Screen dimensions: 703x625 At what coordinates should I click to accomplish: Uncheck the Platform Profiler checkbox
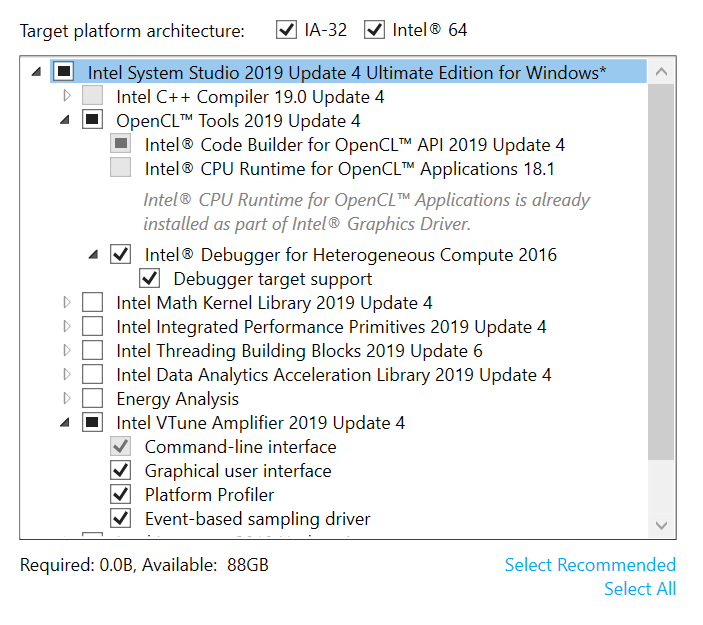(121, 494)
